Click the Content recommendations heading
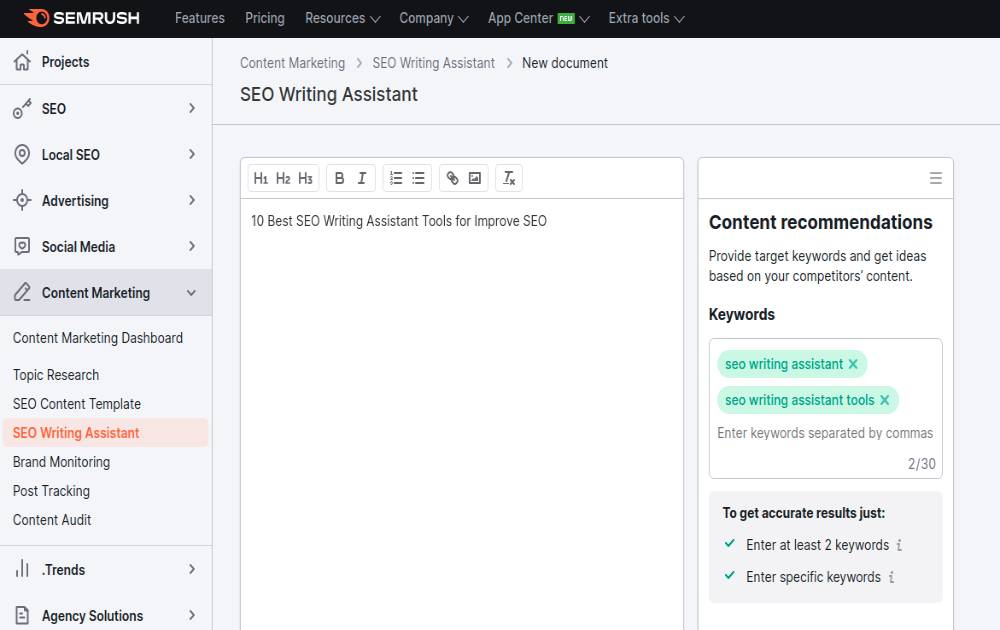 [821, 222]
